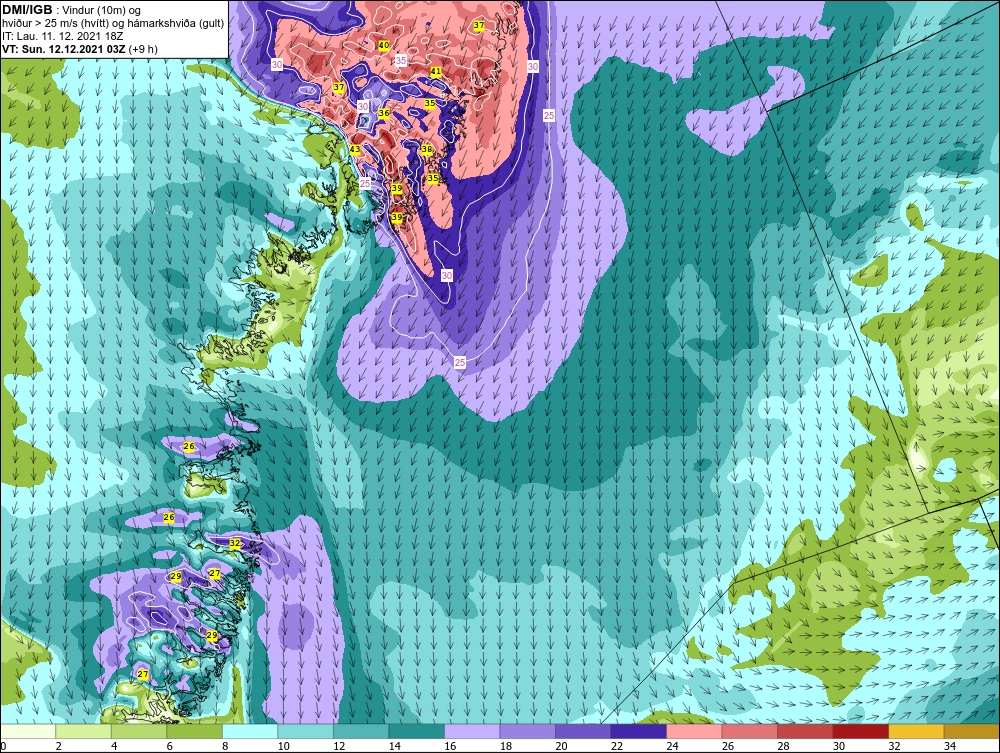Click the color scale tick label 34
Viewport: 1000px width, 753px height.
tap(950, 746)
